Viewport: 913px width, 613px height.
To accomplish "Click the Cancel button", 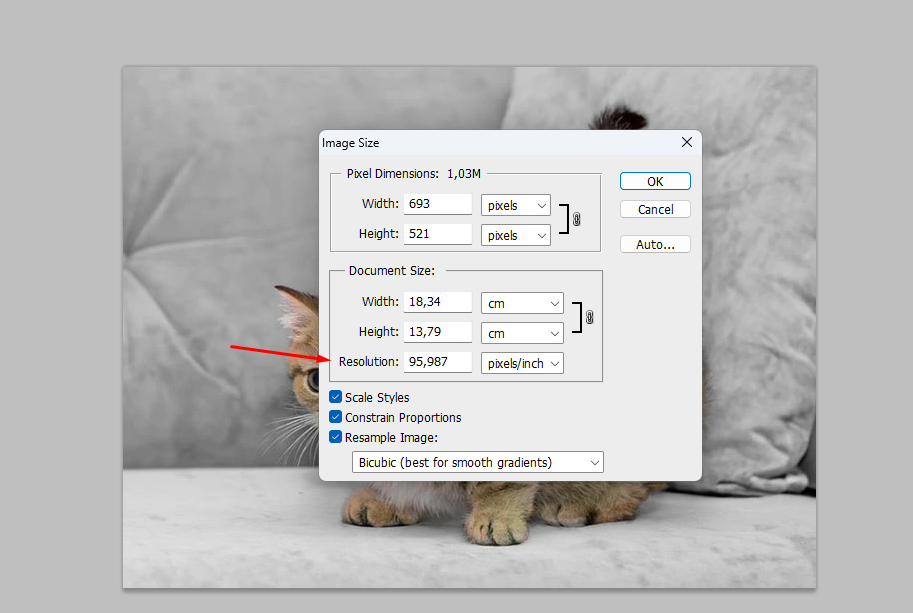I will tap(655, 210).
